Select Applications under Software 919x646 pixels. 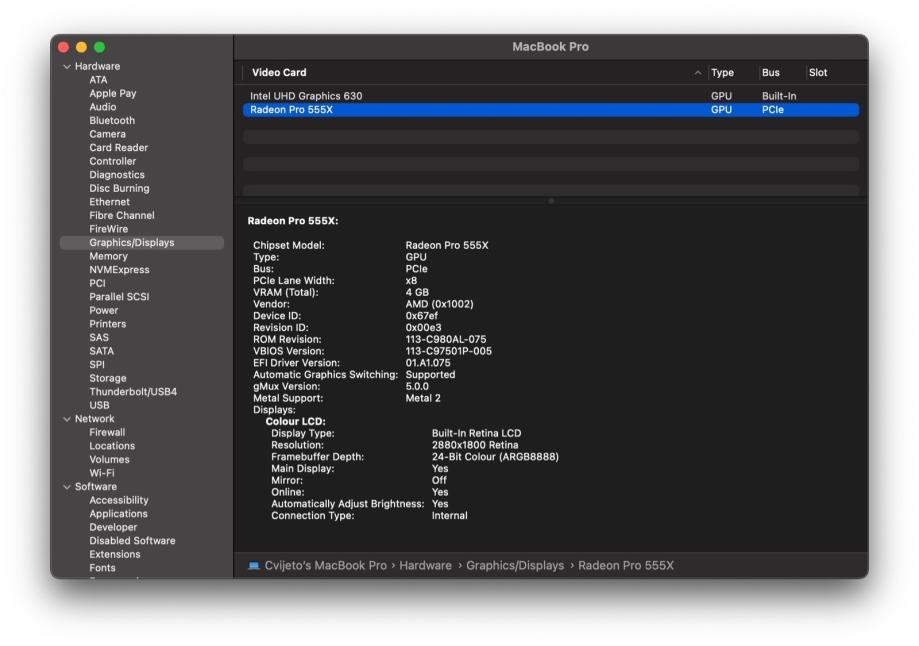(118, 514)
